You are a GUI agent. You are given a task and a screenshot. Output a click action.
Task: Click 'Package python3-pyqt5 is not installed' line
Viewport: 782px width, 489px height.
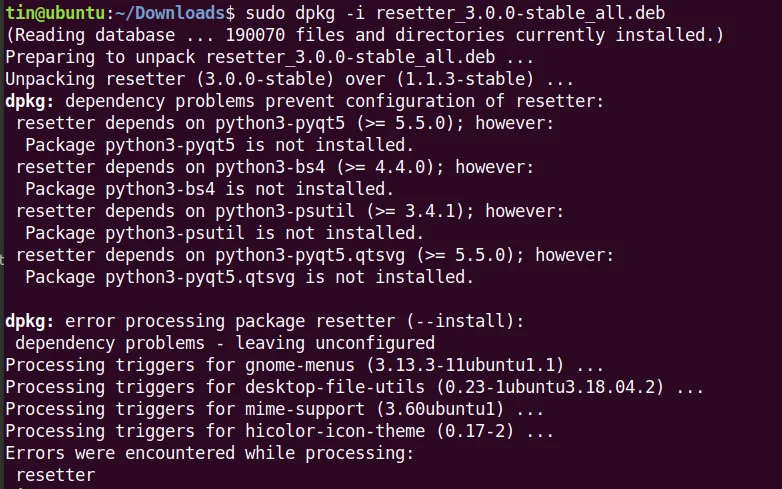pos(219,145)
